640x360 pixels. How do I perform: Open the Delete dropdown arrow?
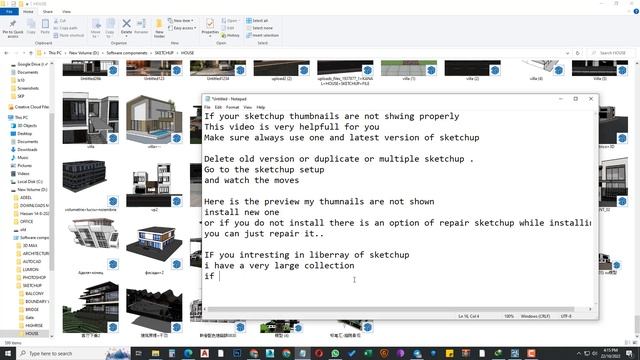(x=127, y=36)
